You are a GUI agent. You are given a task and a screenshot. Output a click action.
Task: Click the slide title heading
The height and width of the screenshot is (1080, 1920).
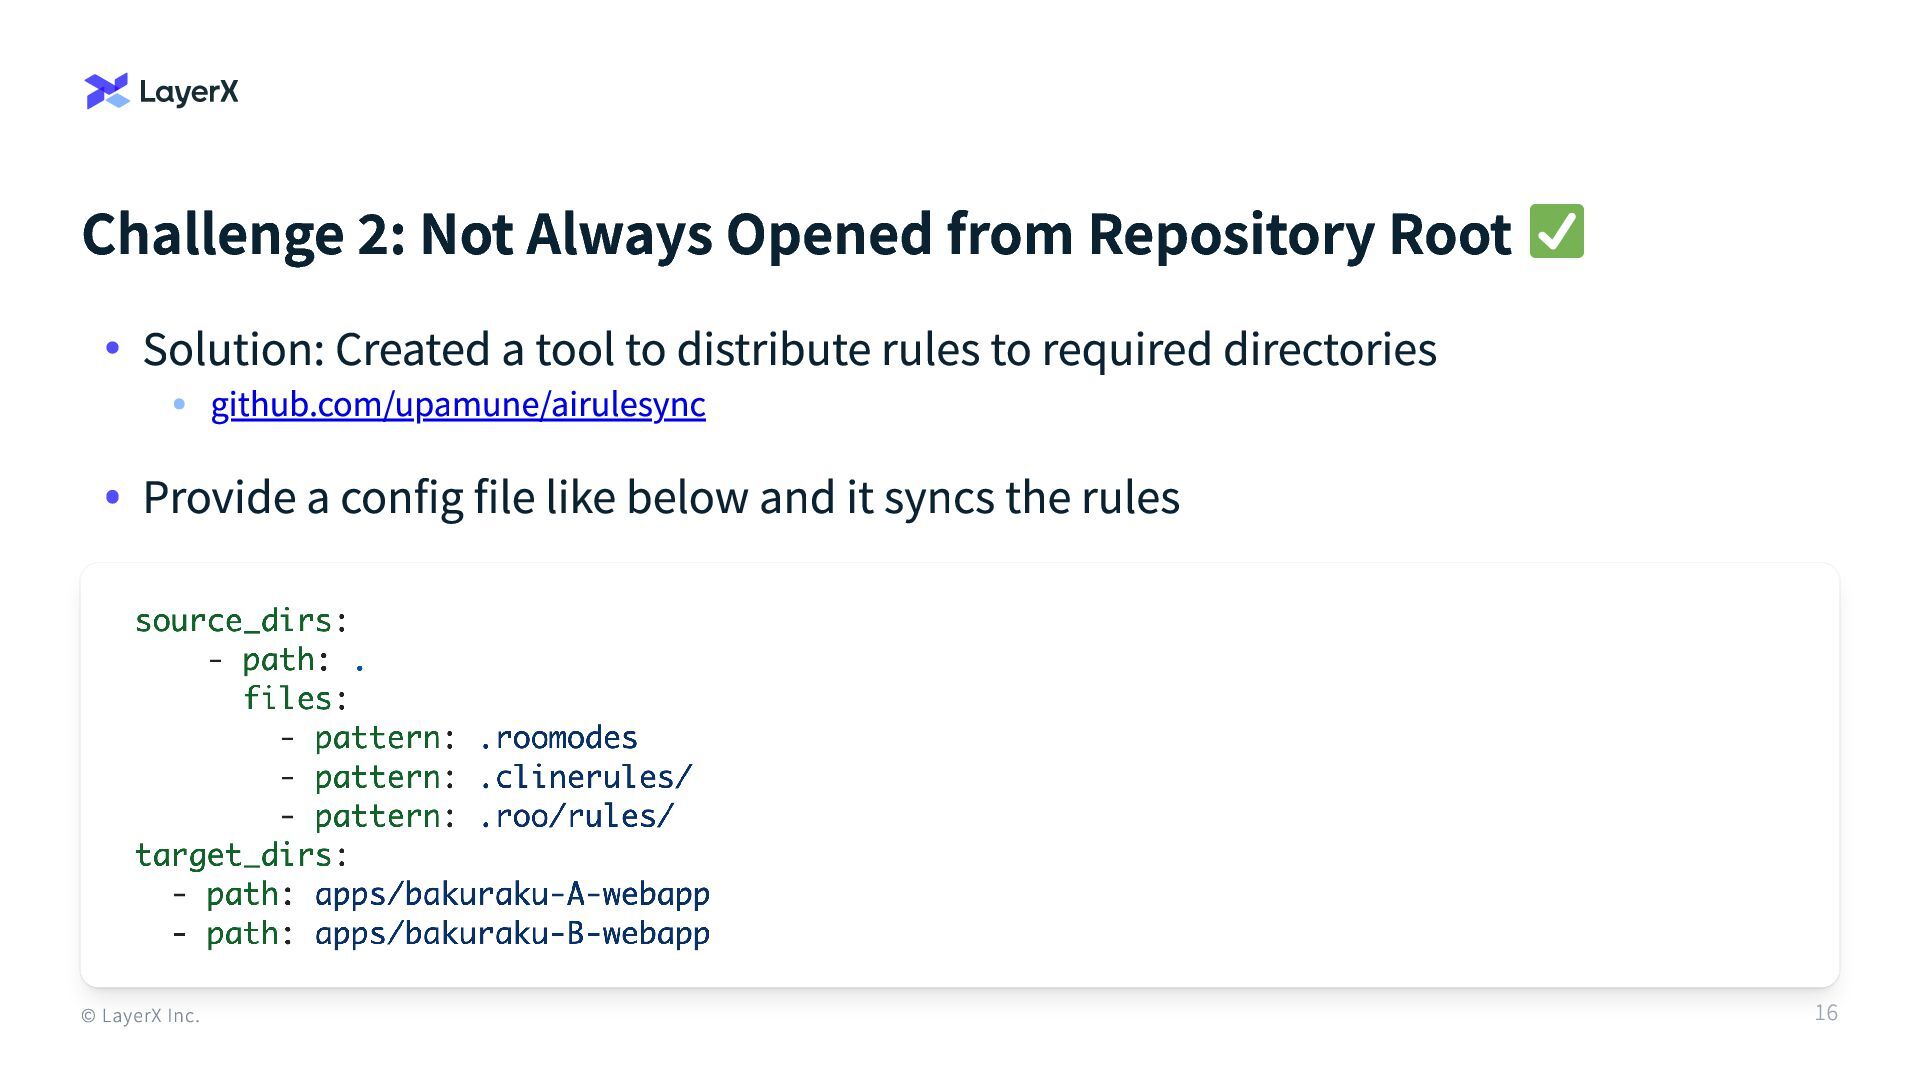795,234
